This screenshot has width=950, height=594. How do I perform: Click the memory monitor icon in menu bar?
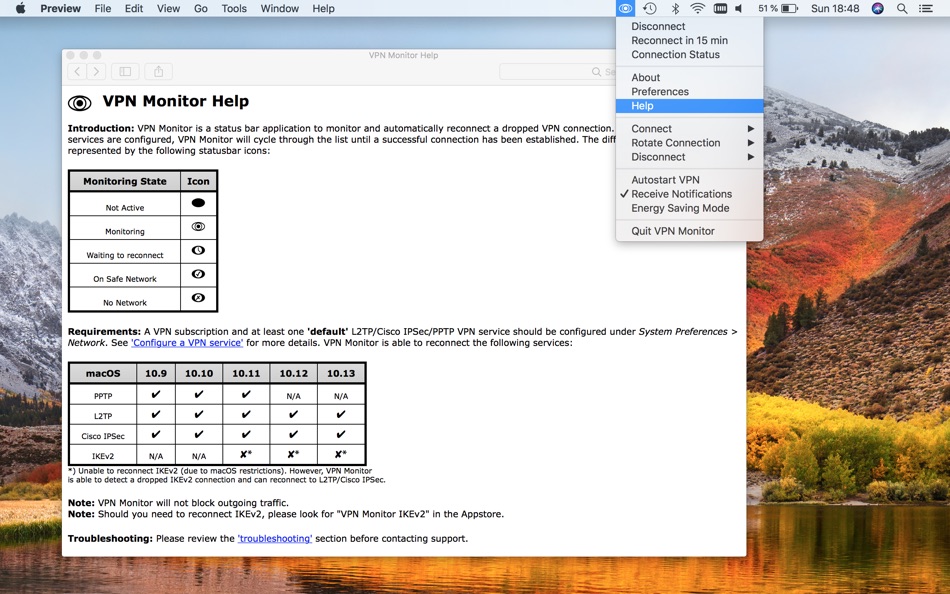click(x=720, y=8)
